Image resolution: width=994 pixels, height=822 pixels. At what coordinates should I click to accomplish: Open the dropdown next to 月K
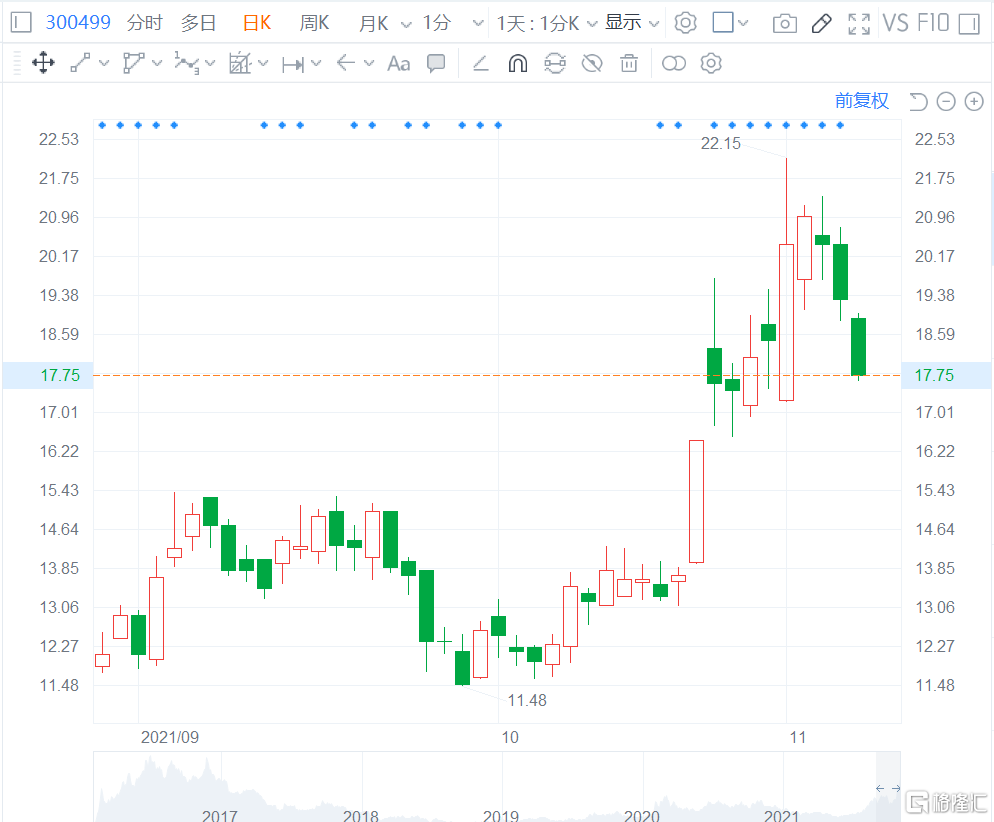[406, 24]
